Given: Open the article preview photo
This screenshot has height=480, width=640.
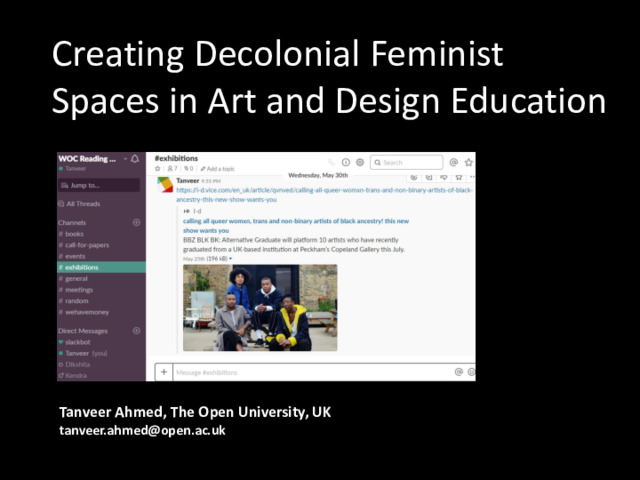Looking at the screenshot, I should [260, 308].
